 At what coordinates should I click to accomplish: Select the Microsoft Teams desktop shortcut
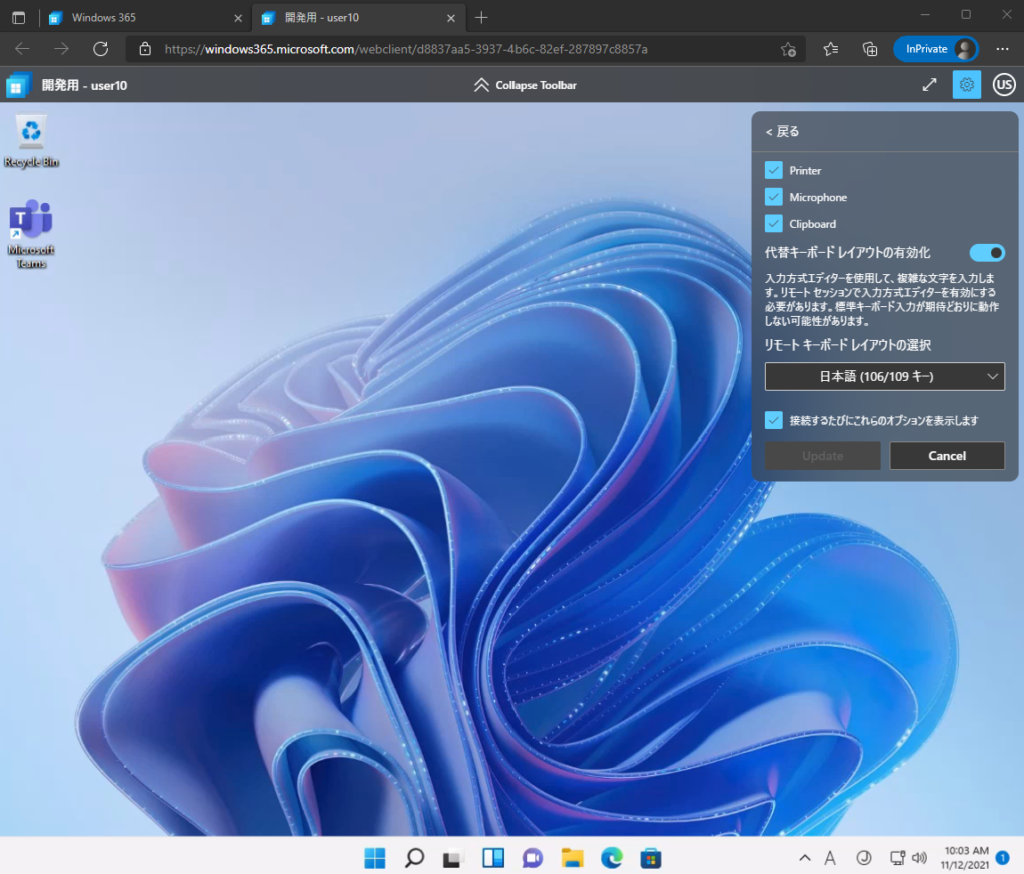[x=31, y=234]
